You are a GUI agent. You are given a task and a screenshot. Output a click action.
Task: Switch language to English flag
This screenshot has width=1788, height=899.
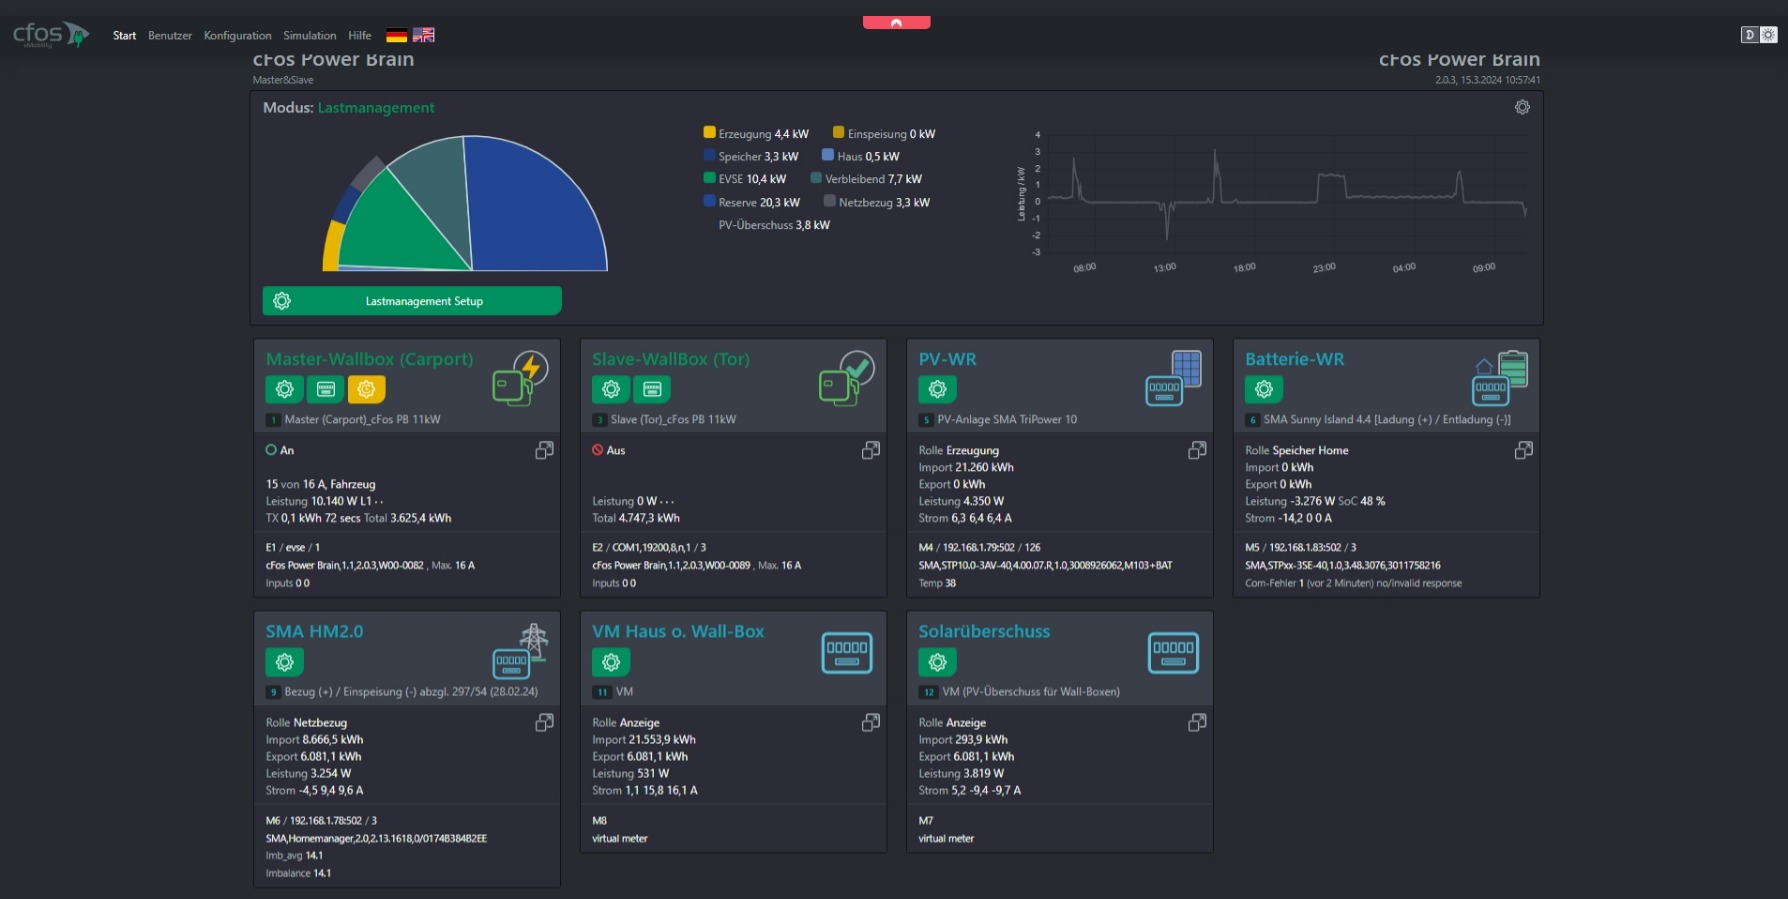(424, 35)
